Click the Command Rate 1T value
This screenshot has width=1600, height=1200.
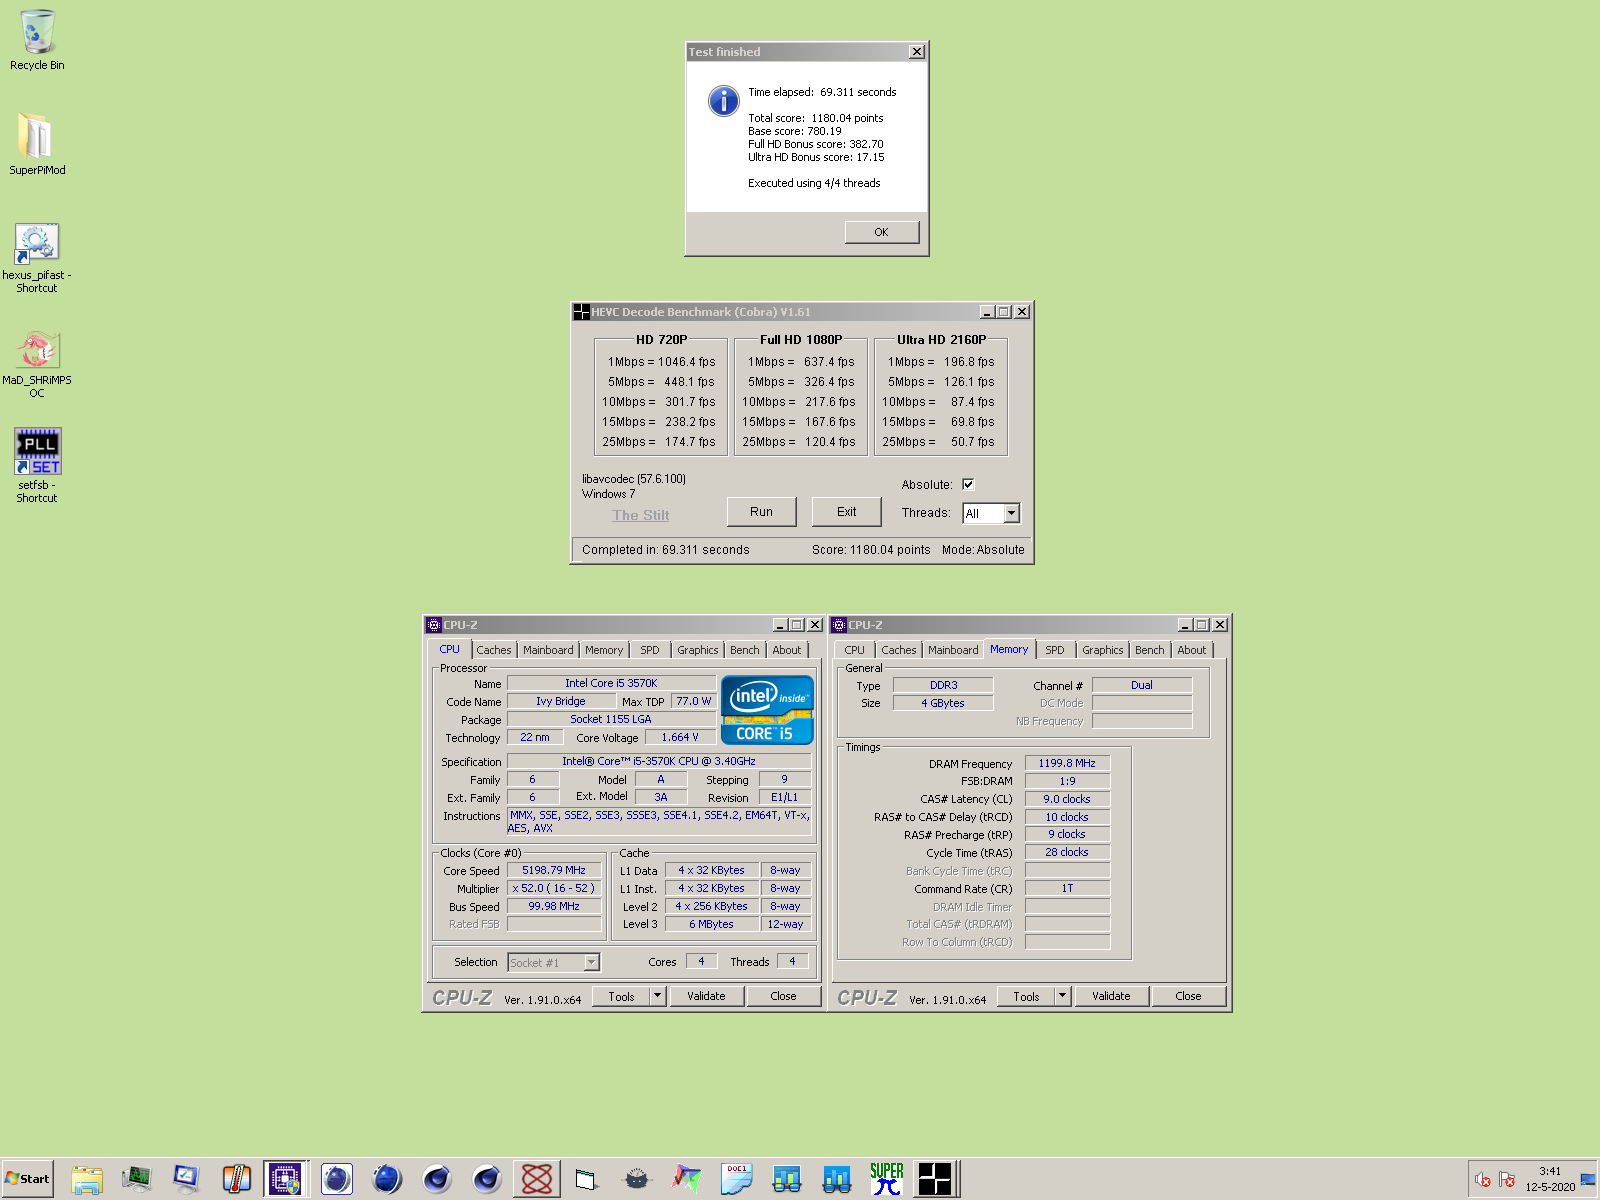click(1067, 888)
